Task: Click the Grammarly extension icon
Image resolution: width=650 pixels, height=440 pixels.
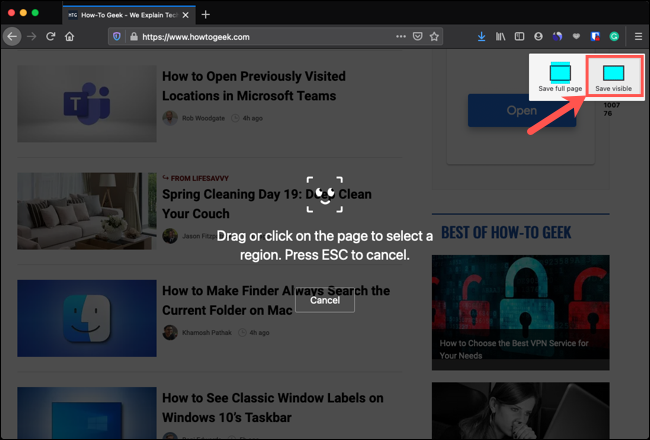Action: click(614, 37)
